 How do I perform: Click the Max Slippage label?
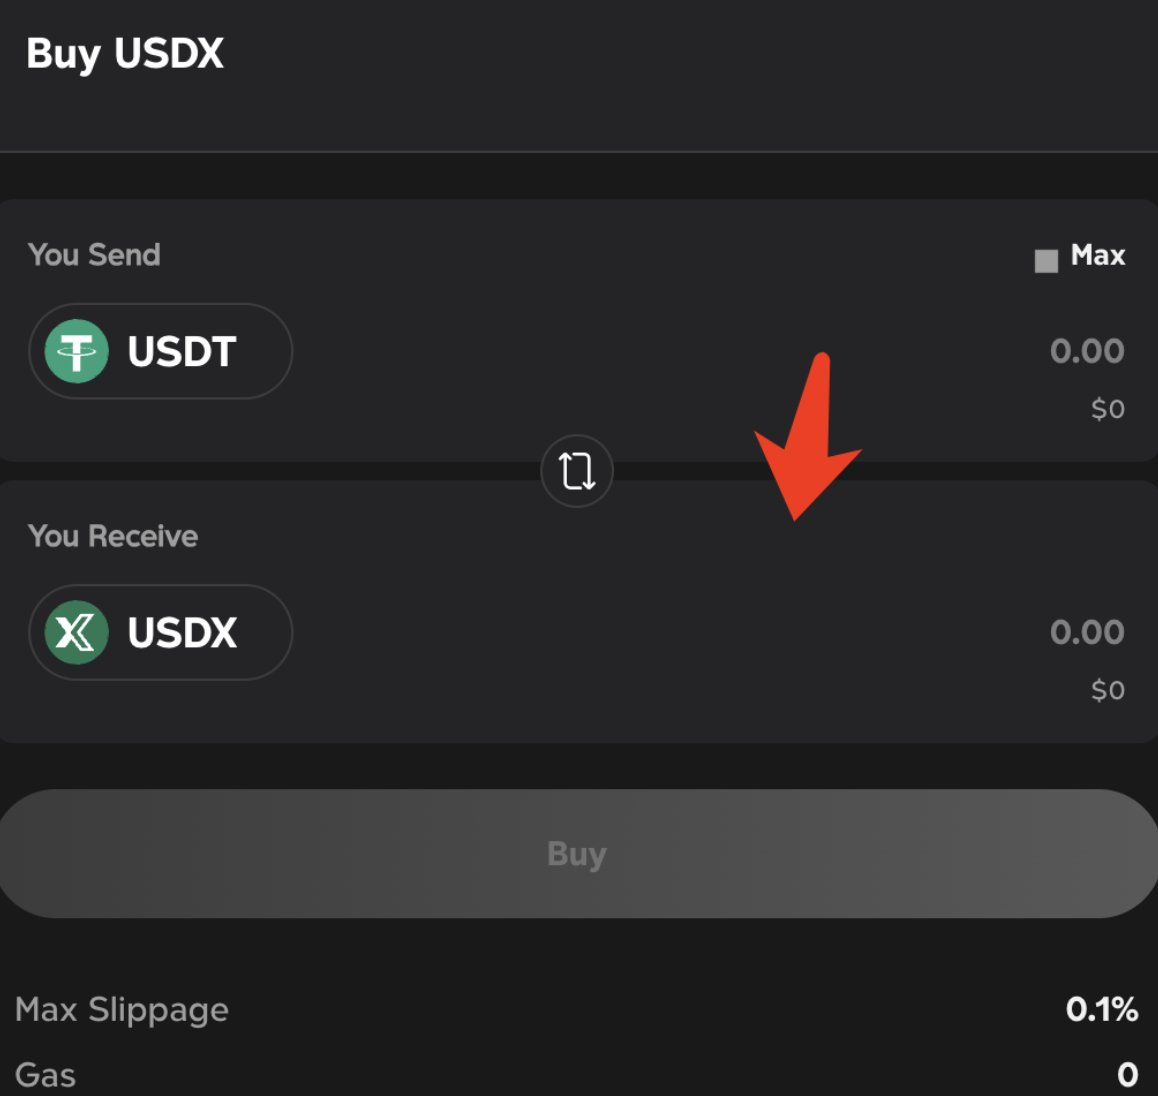(x=122, y=1010)
